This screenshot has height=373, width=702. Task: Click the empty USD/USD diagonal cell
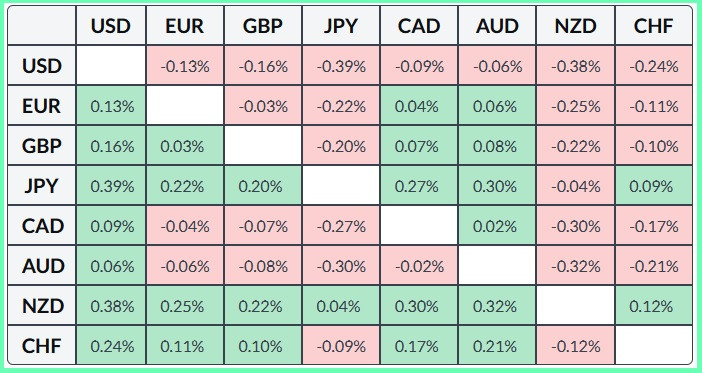coord(111,66)
